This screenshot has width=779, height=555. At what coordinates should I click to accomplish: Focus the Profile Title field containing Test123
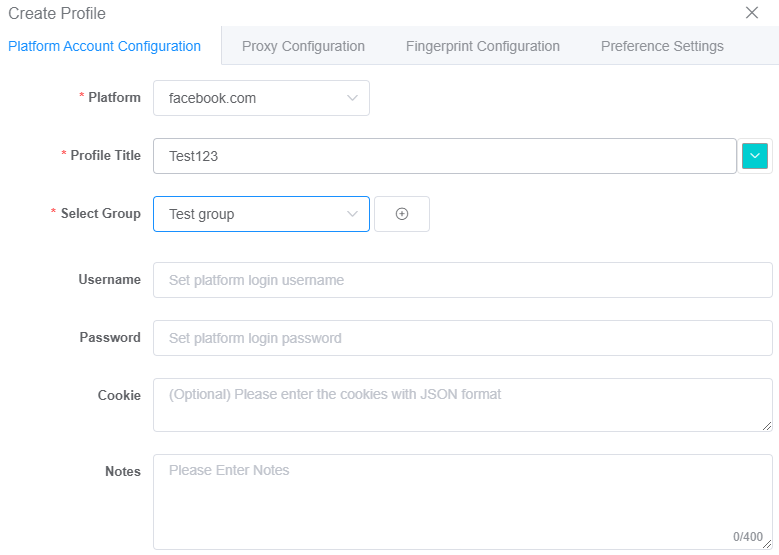tap(445, 156)
